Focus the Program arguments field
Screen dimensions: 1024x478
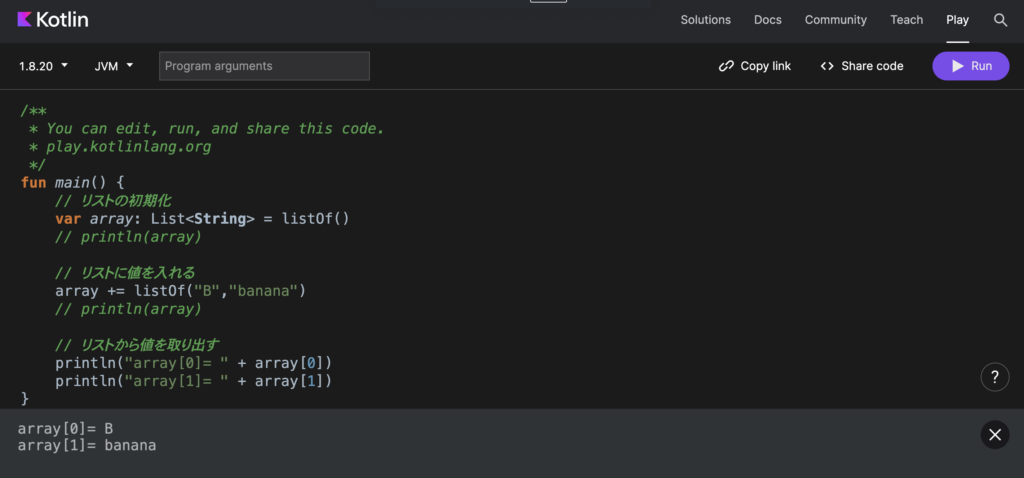264,66
